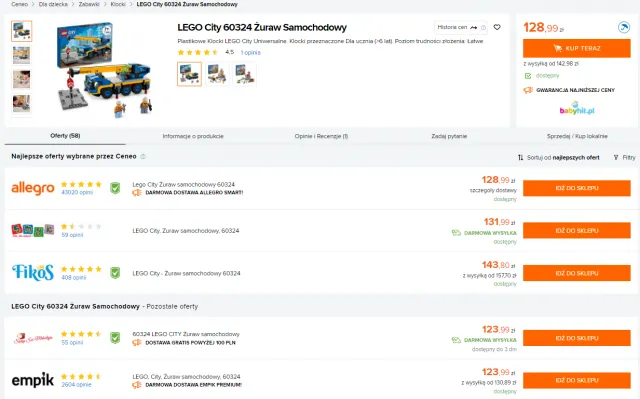
Task: Switch to Informacje o produkcie tab
Action: point(193,136)
